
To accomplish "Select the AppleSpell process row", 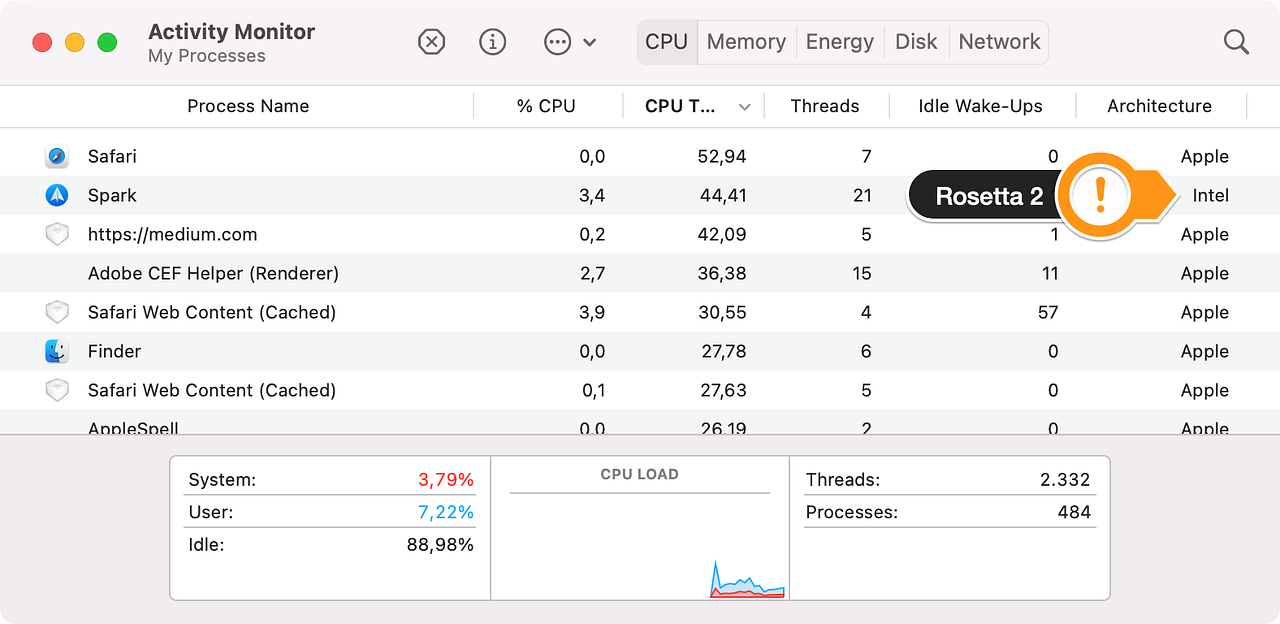I will [640, 425].
